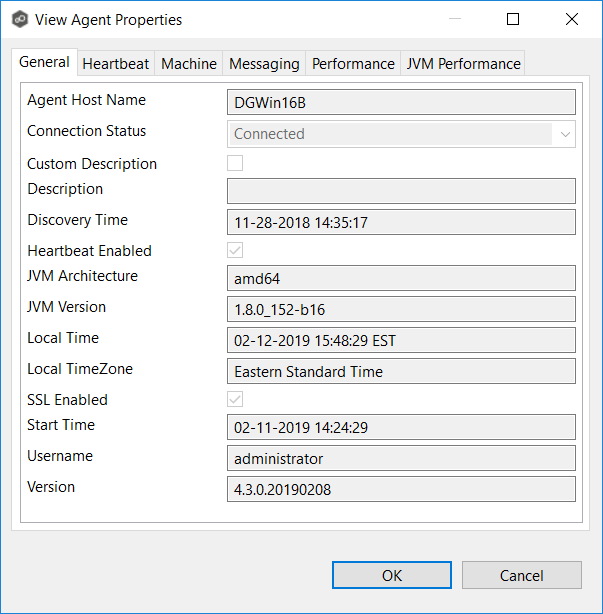Switch to the Heartbeat tab
This screenshot has height=614, width=603.
(x=115, y=64)
